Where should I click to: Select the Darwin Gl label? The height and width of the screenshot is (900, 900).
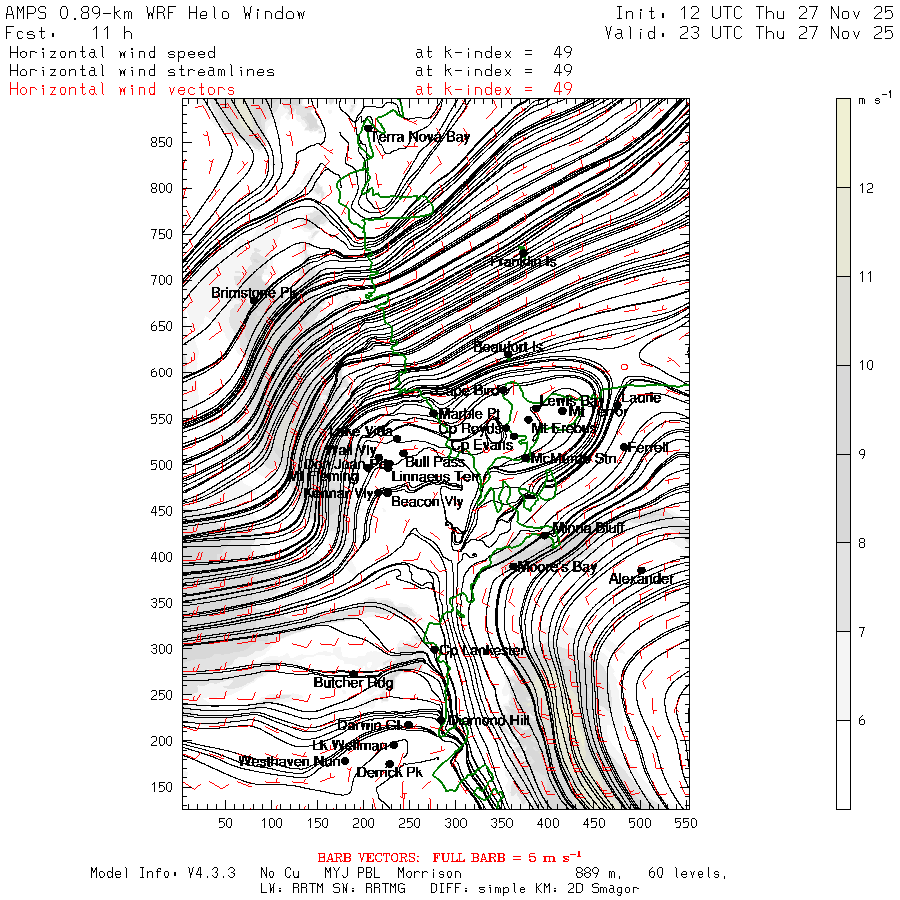click(370, 726)
